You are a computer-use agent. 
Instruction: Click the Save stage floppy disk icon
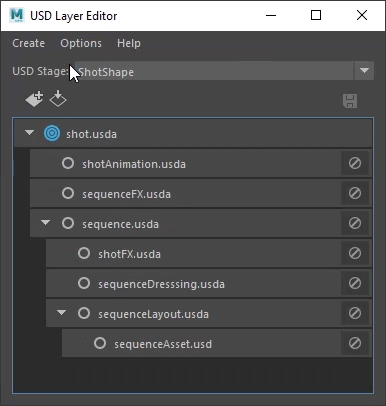tap(350, 101)
